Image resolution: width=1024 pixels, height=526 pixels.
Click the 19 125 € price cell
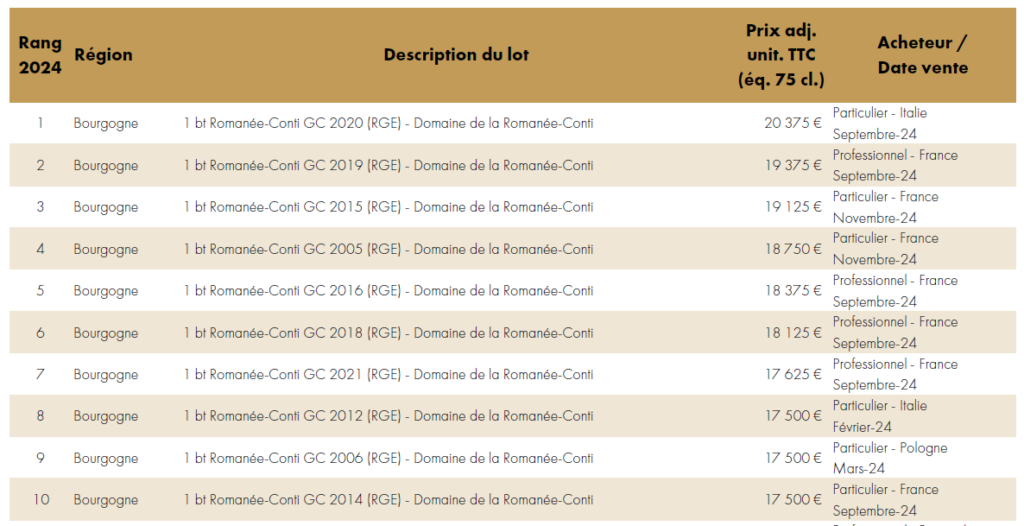click(793, 207)
